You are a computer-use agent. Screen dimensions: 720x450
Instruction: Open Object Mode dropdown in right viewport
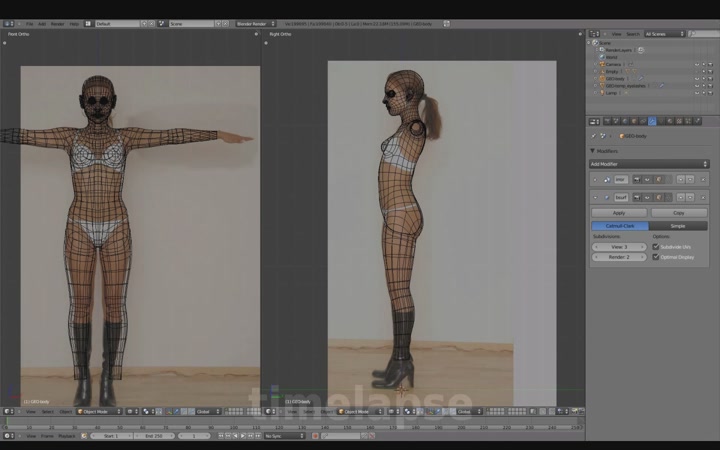tap(360, 411)
